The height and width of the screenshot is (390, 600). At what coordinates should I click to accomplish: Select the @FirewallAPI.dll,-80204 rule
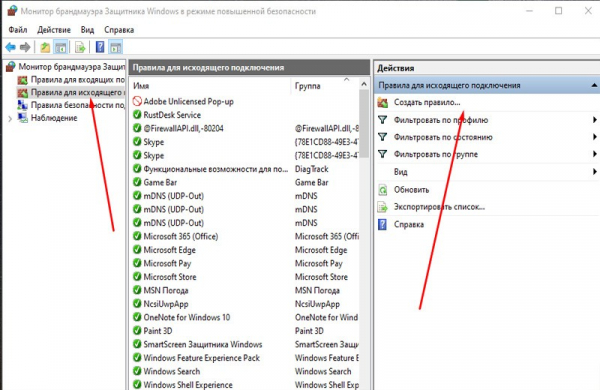click(183, 128)
